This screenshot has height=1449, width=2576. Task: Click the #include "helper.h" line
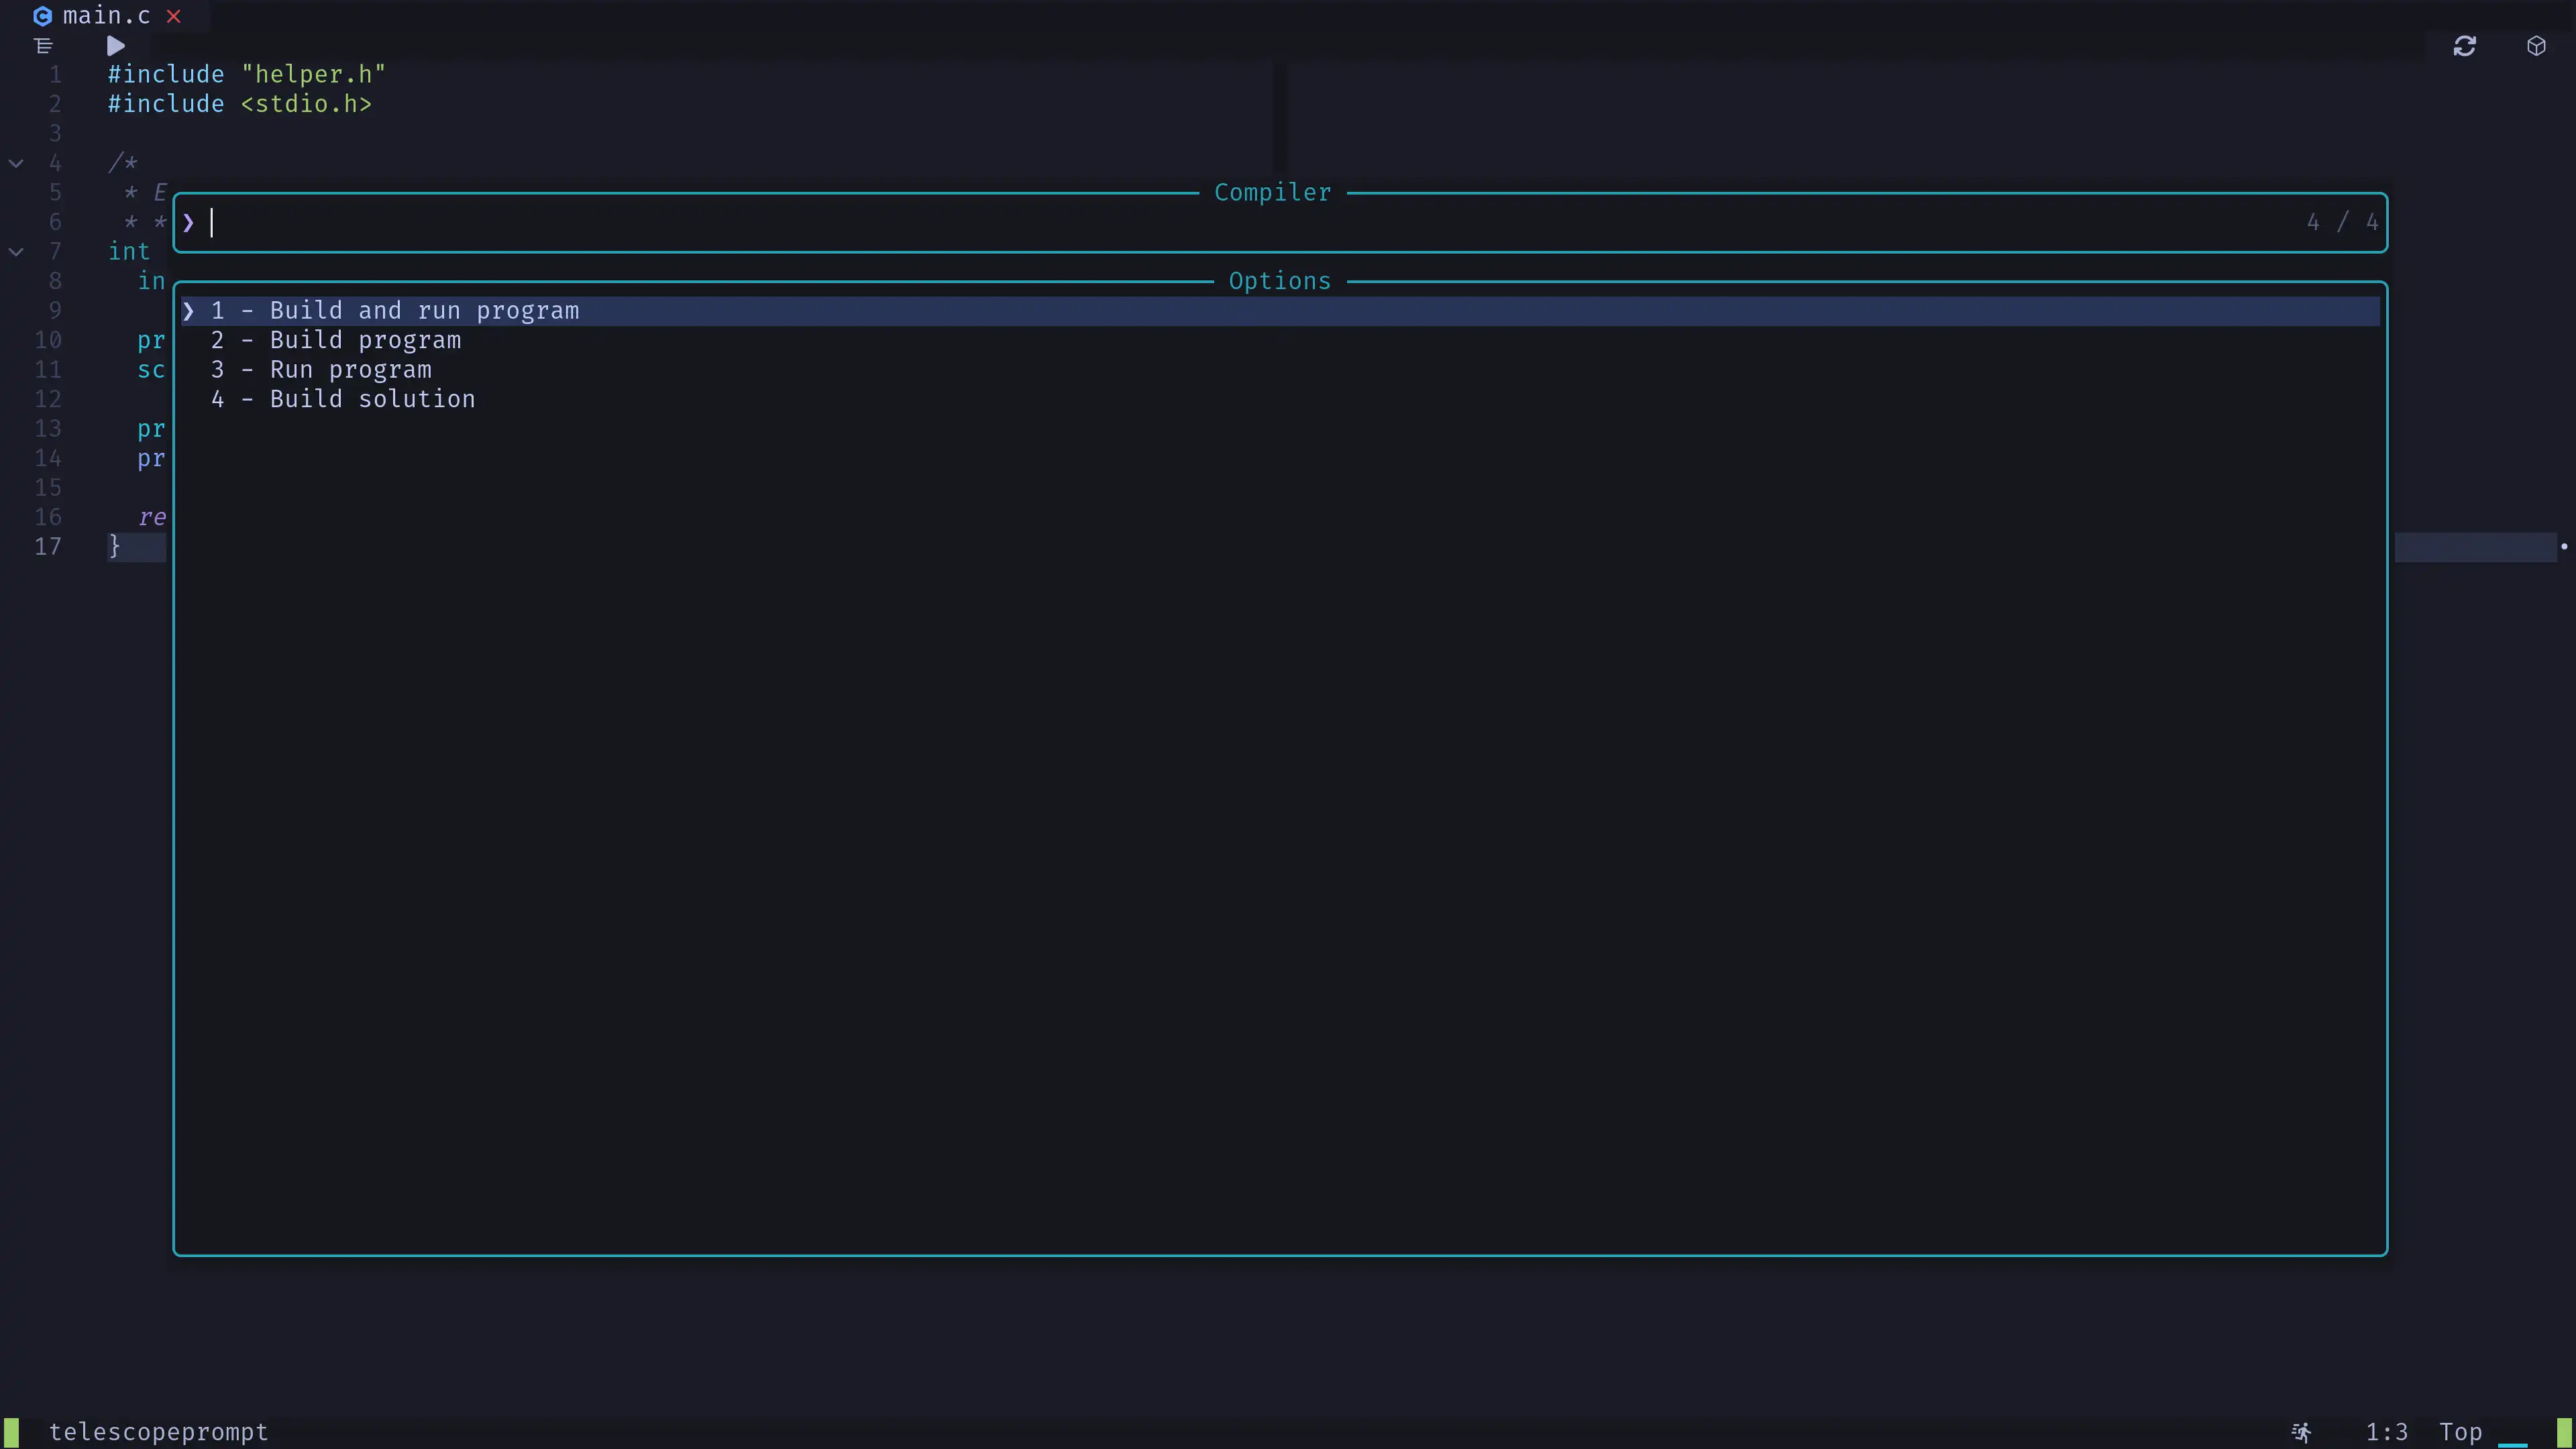pos(246,75)
